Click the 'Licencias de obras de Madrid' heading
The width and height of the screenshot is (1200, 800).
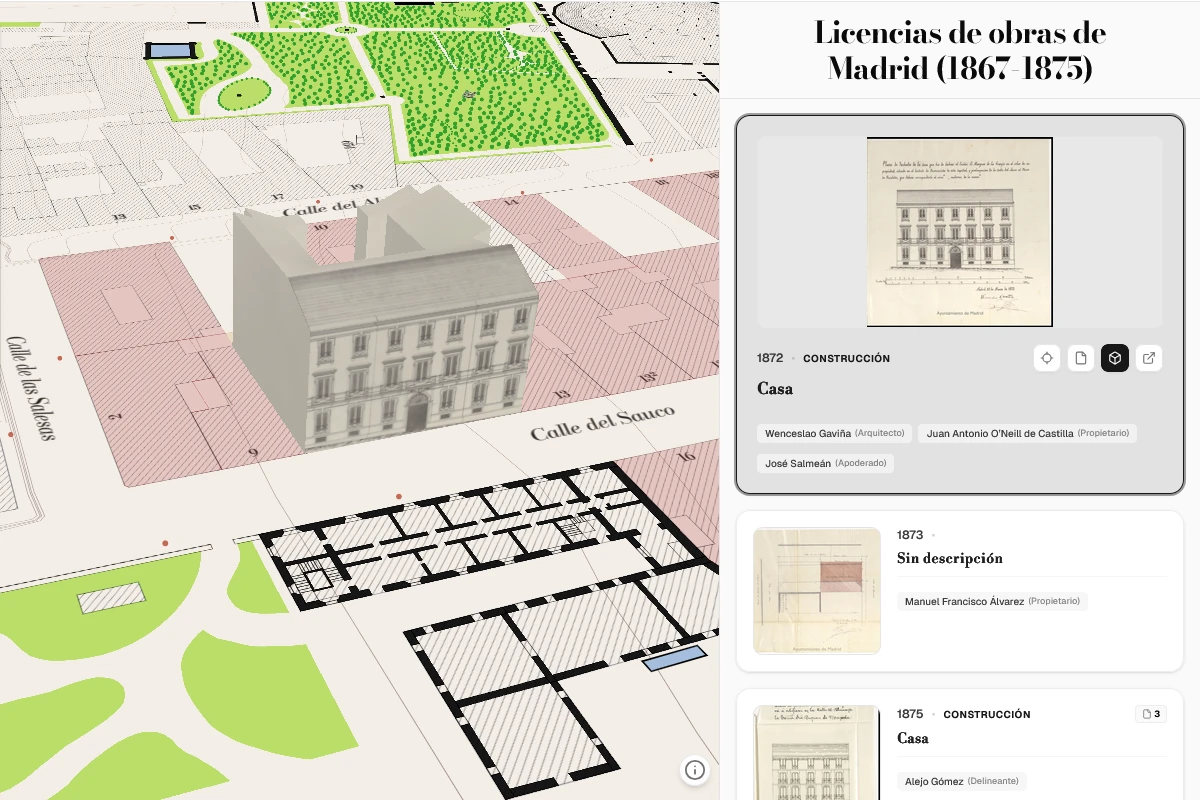(x=960, y=50)
